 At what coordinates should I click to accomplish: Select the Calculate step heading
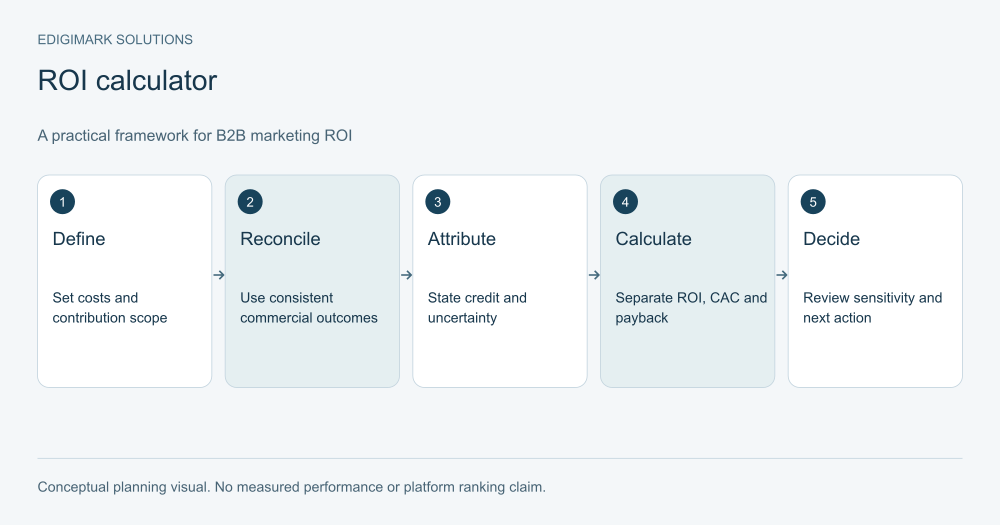[653, 239]
